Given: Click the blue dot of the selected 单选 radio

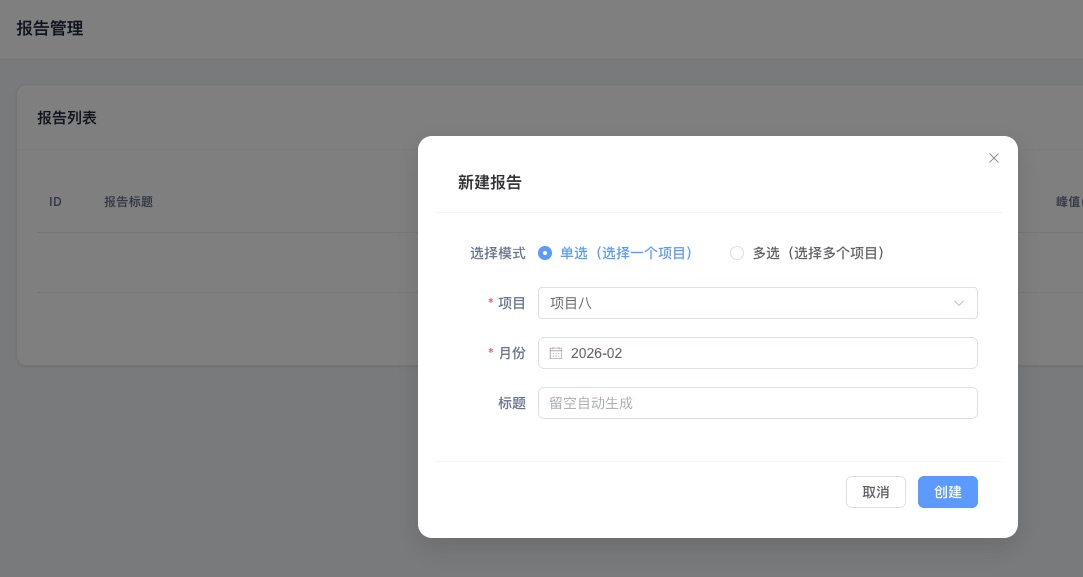Looking at the screenshot, I should point(545,253).
